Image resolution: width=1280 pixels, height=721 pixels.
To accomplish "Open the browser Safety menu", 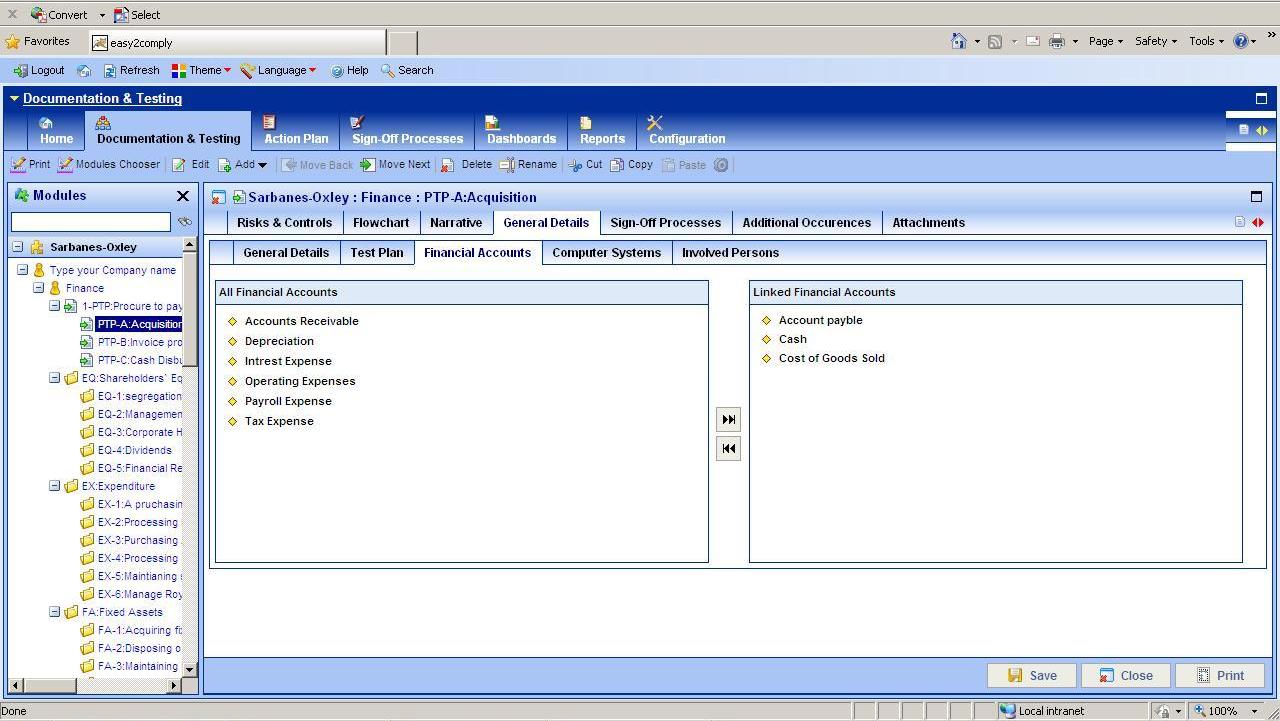I will tap(1155, 41).
